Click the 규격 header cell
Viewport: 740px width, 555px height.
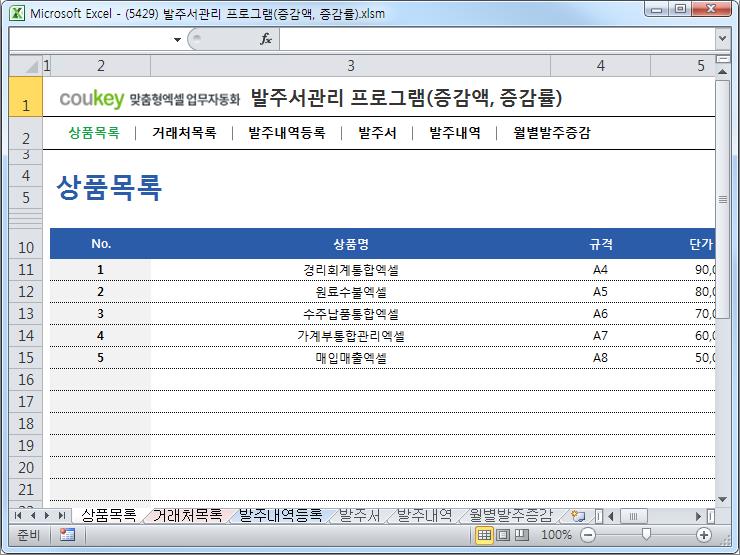pos(600,244)
